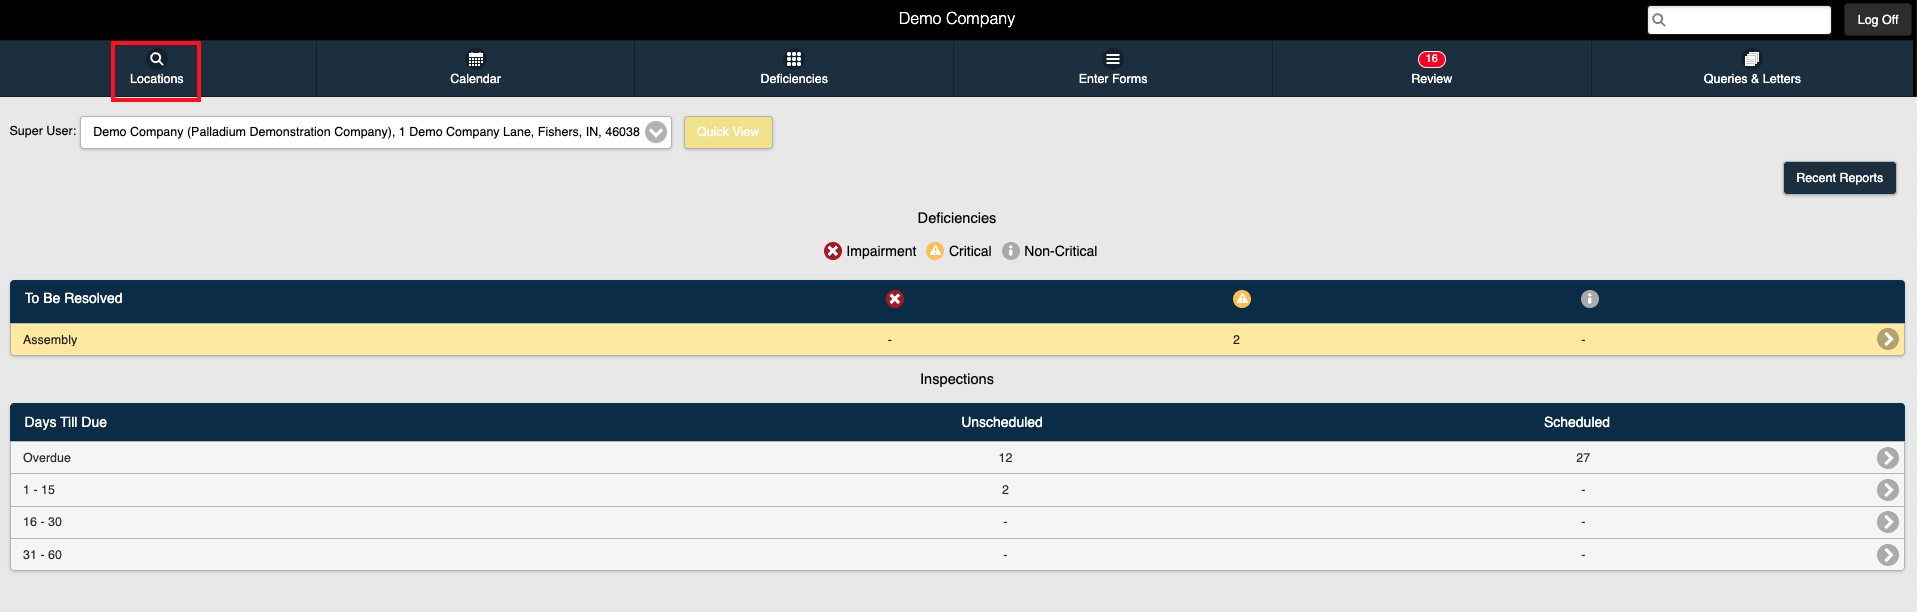This screenshot has width=1917, height=612.
Task: Click the Non-Critical legend info icon
Action: (x=1011, y=251)
